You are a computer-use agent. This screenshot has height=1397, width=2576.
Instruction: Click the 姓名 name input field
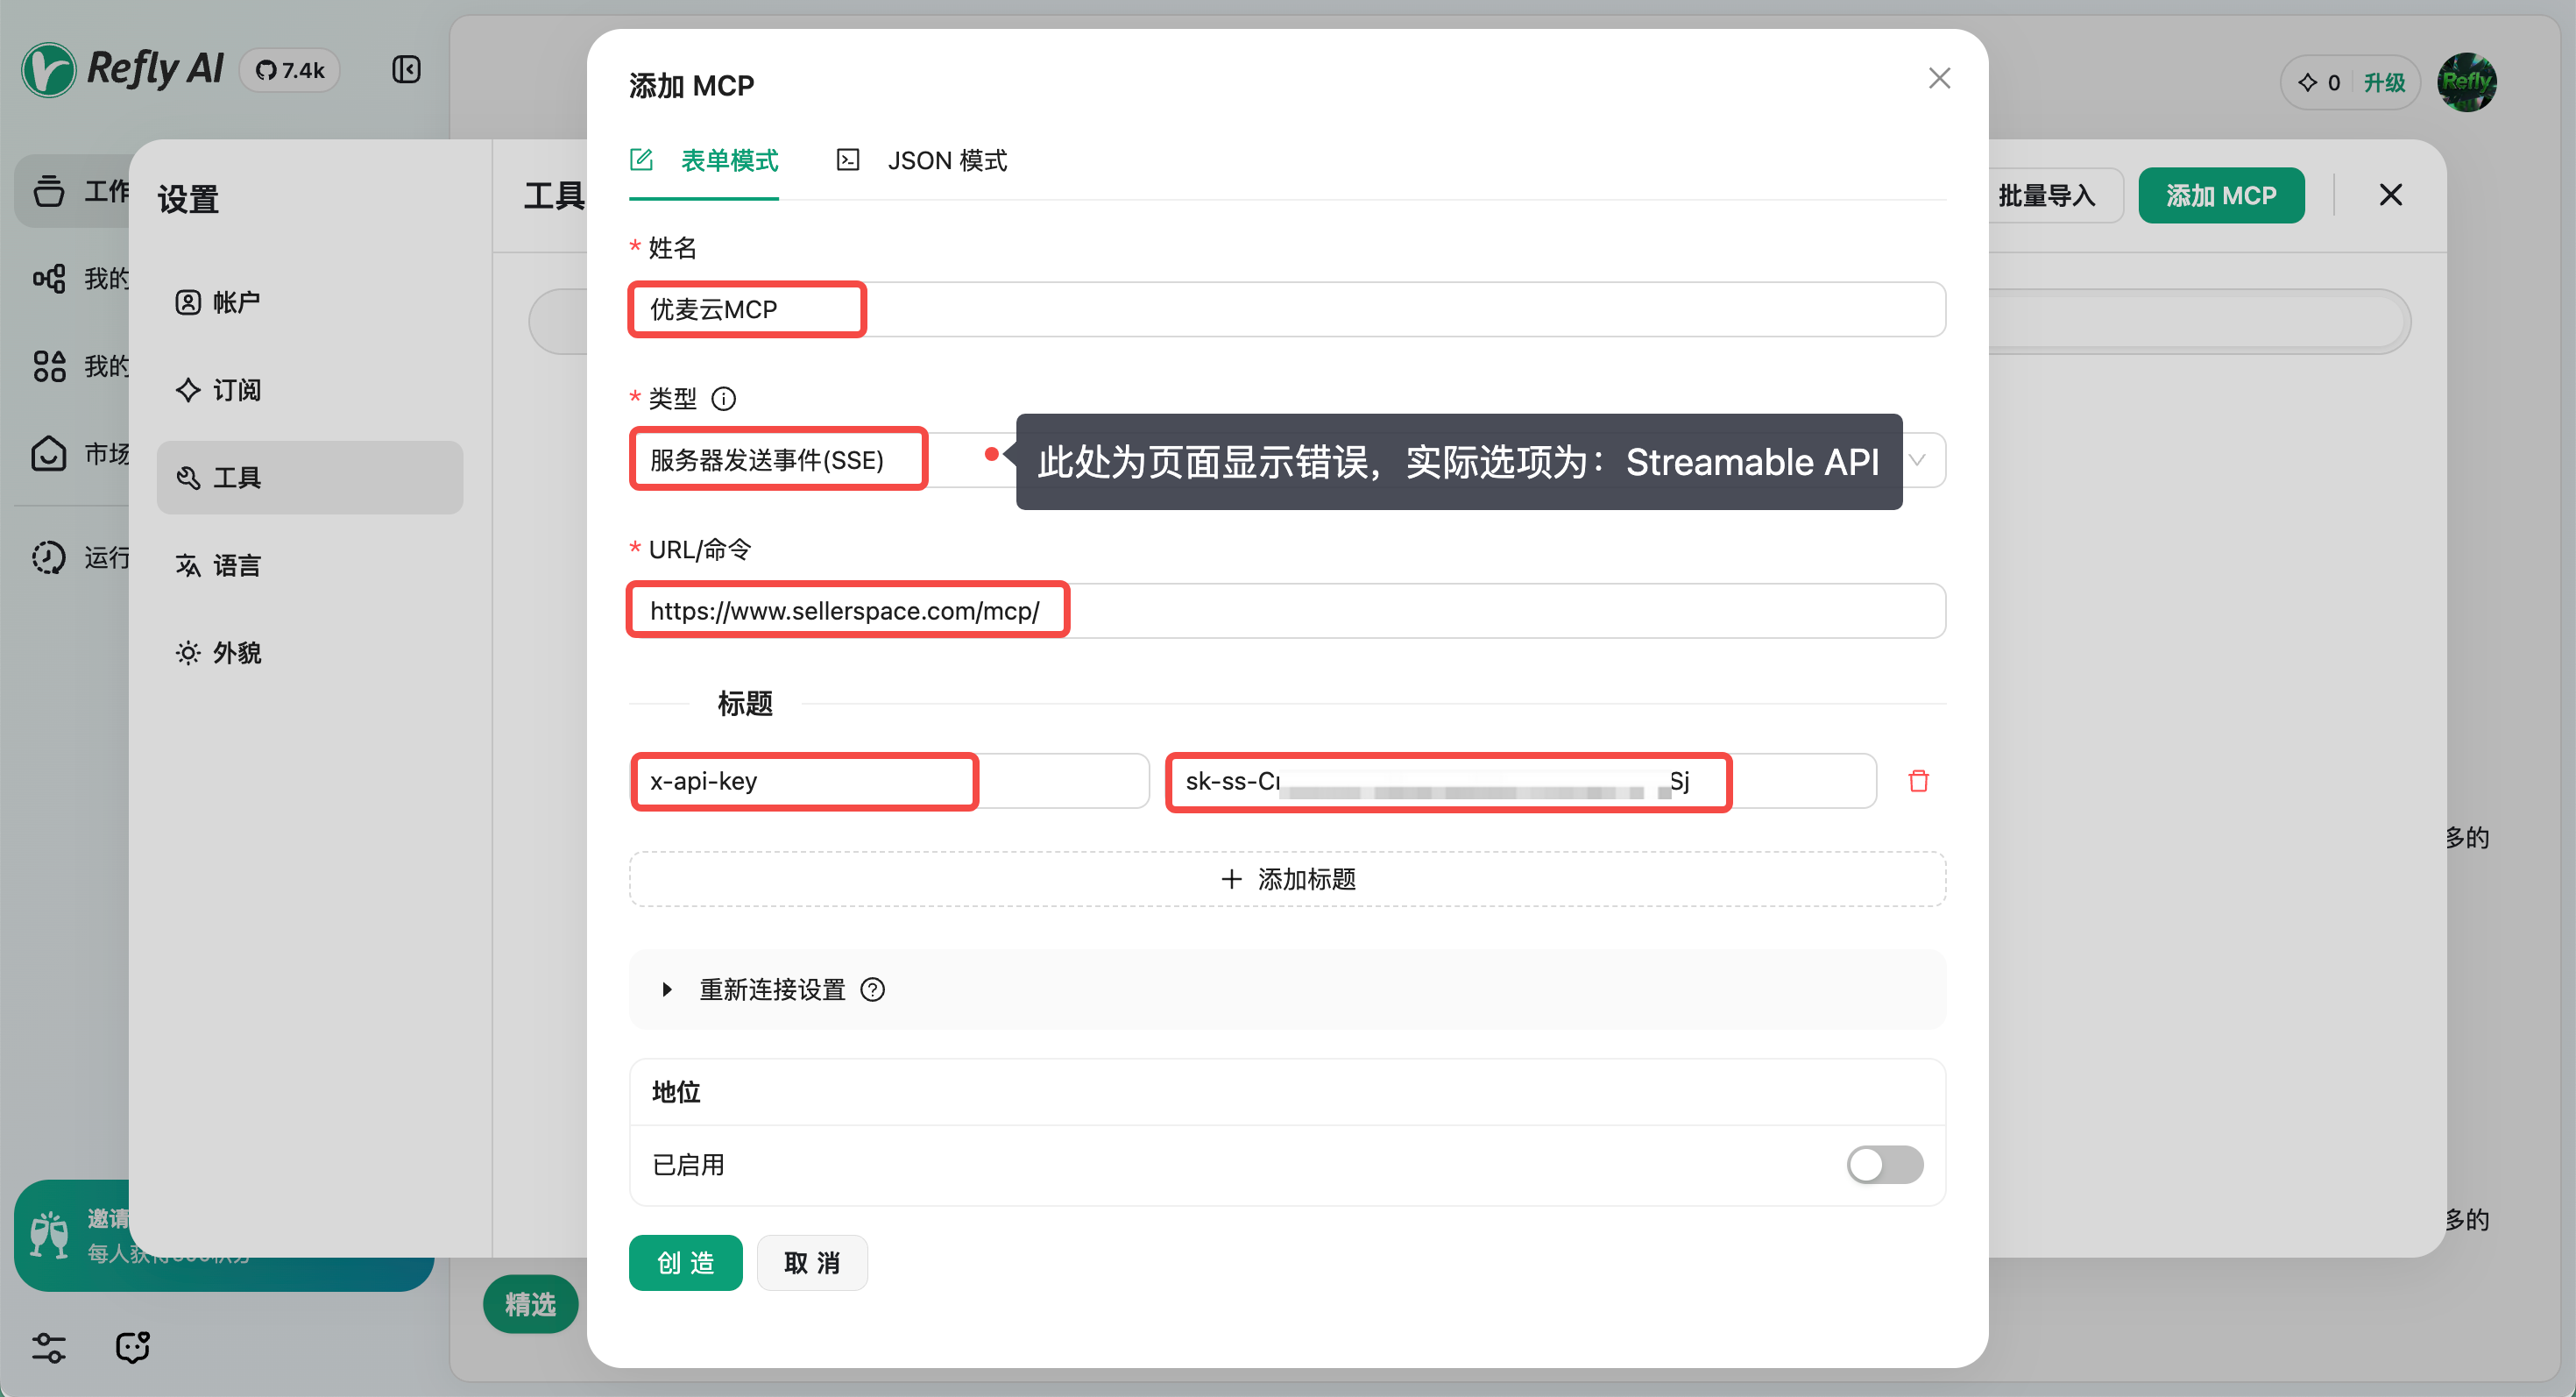click(x=1287, y=309)
